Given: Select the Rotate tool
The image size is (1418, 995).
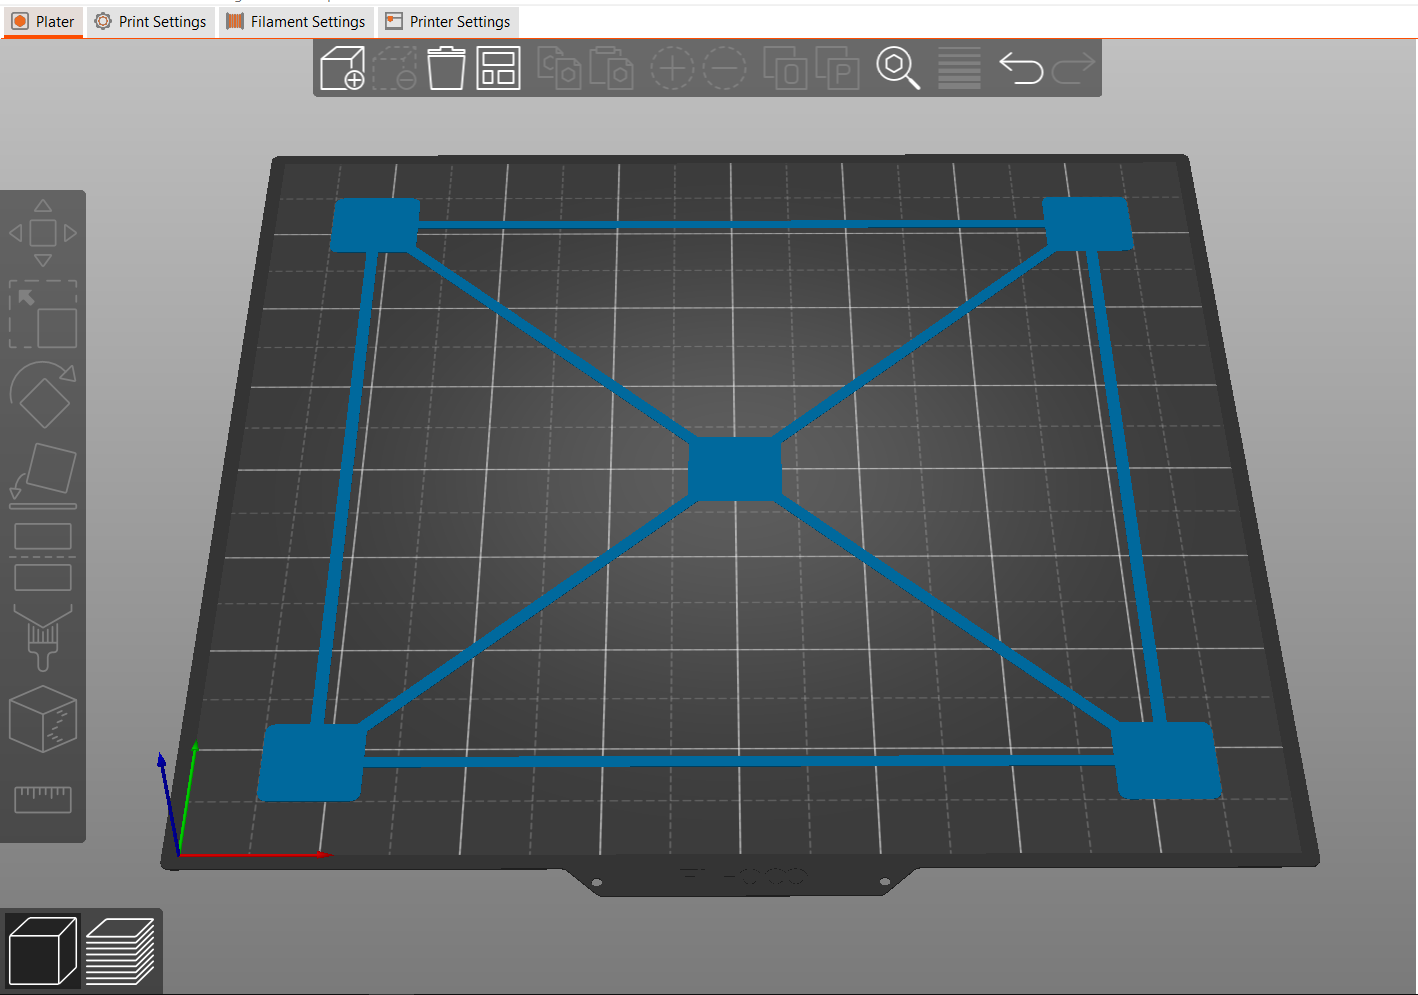Looking at the screenshot, I should coord(43,395).
